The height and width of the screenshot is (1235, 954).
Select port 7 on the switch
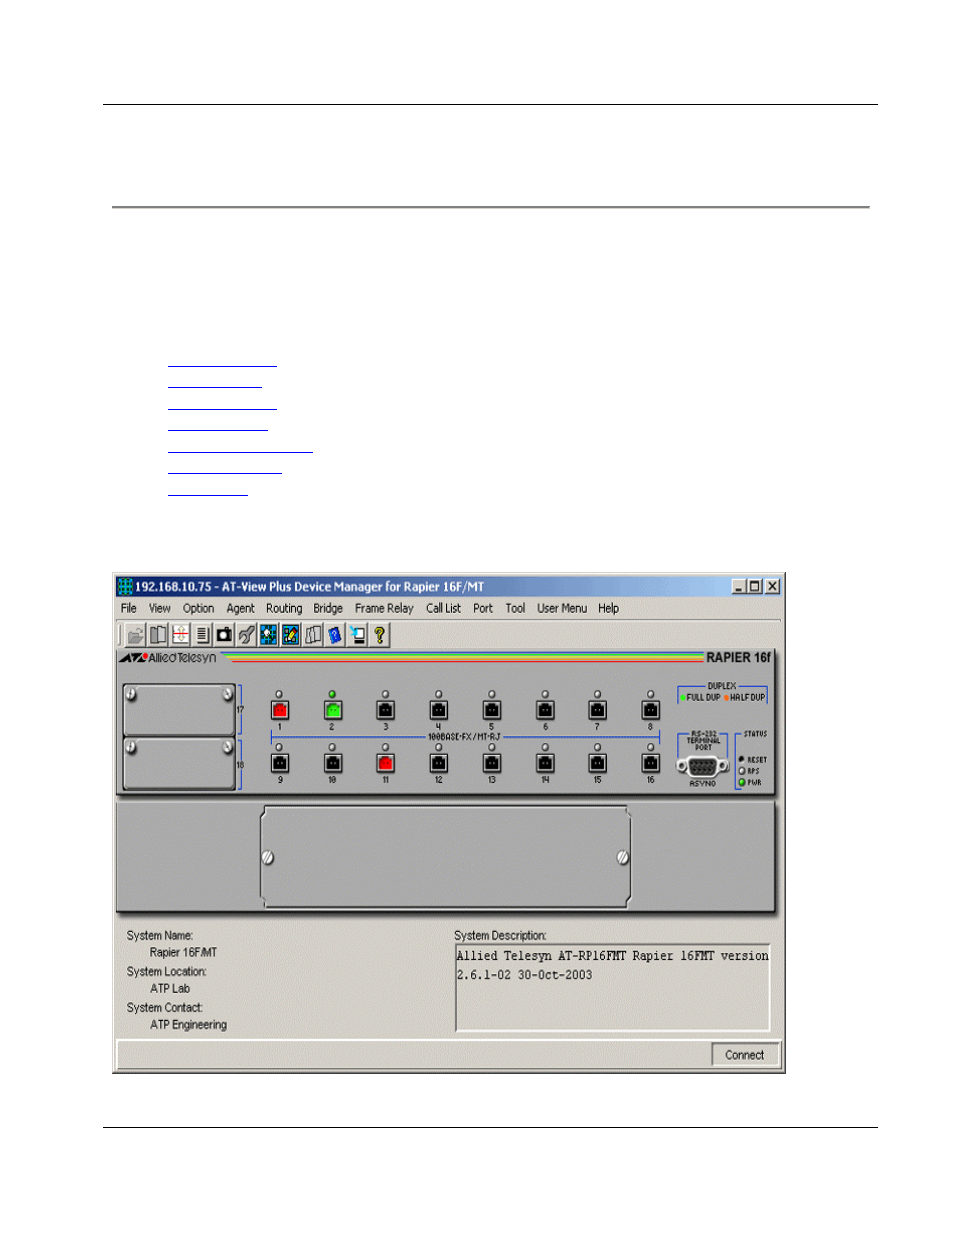click(x=598, y=710)
